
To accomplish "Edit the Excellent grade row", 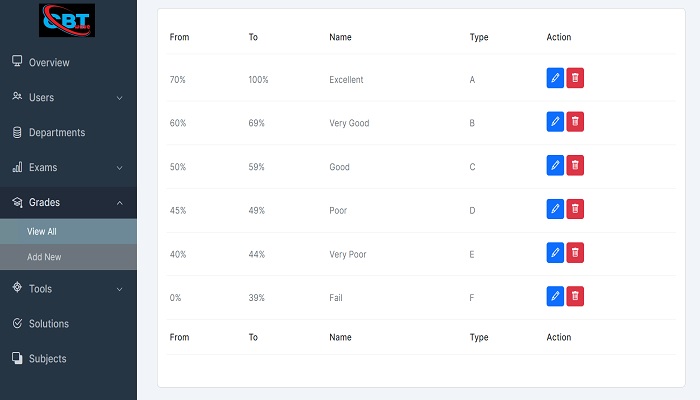I will click(x=555, y=78).
